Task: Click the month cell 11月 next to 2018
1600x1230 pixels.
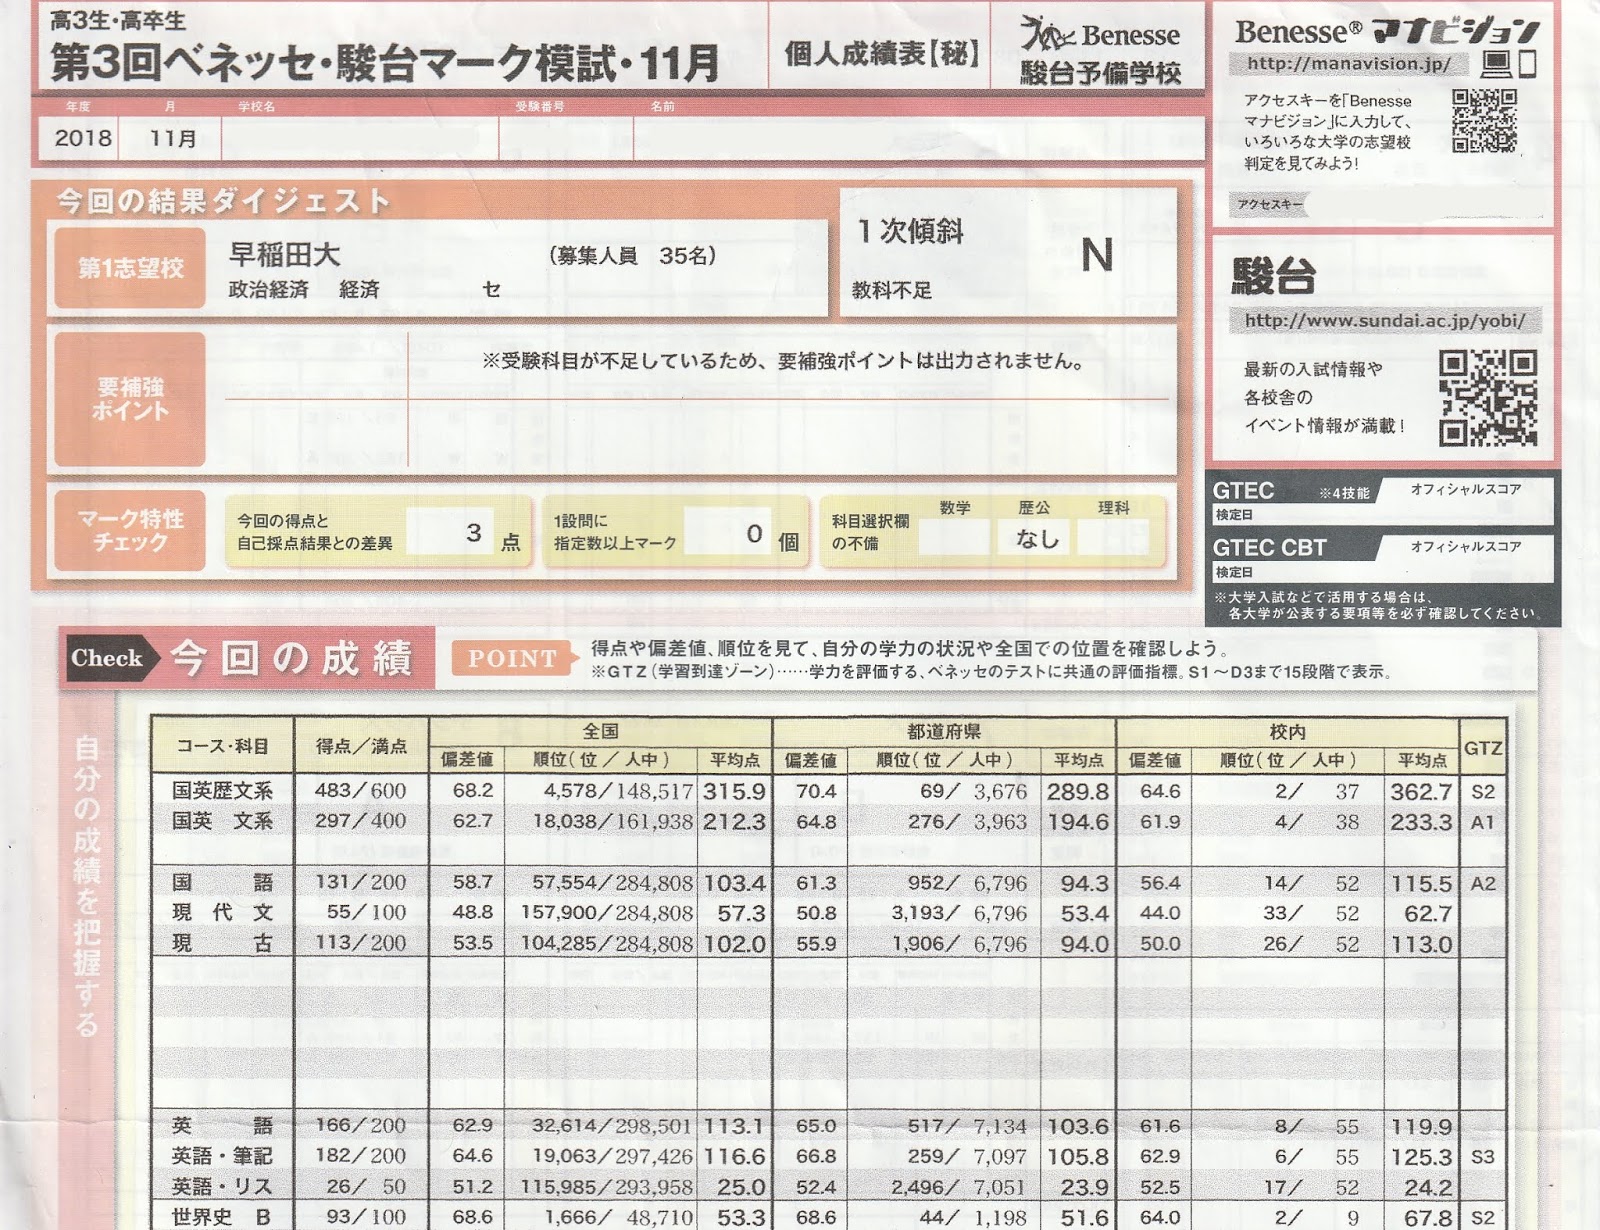Action: 173,138
